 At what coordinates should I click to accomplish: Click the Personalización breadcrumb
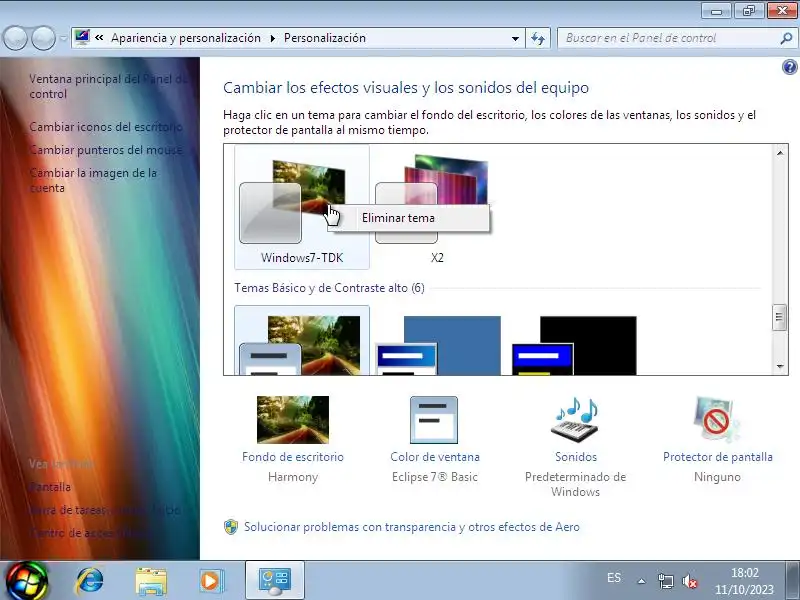coord(324,38)
